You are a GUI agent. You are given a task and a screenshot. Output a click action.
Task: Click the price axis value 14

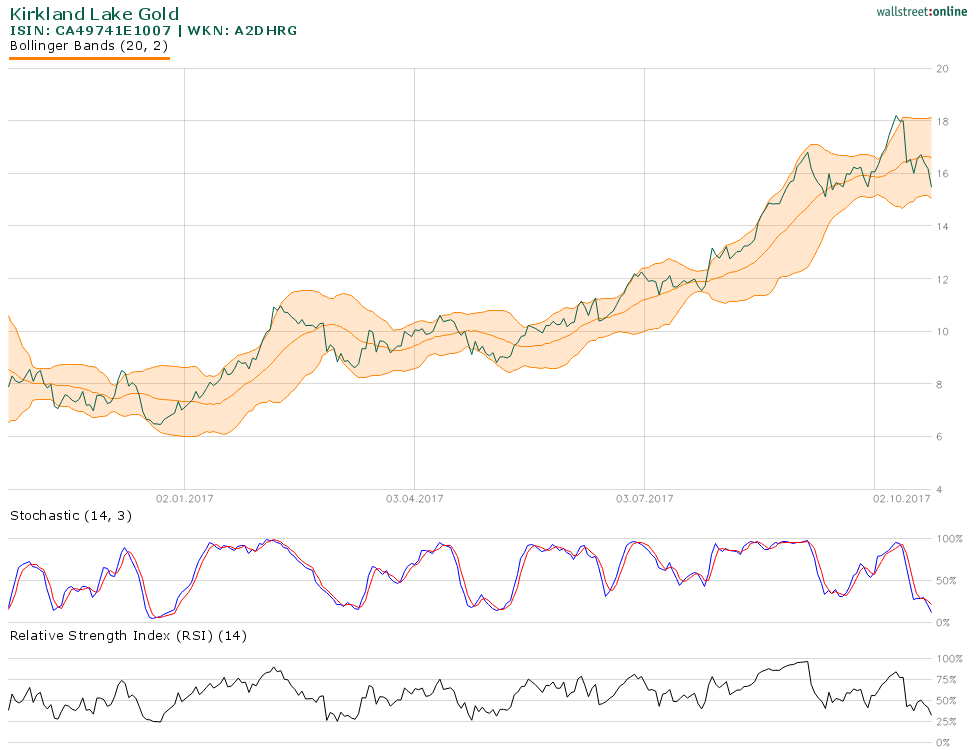point(942,227)
